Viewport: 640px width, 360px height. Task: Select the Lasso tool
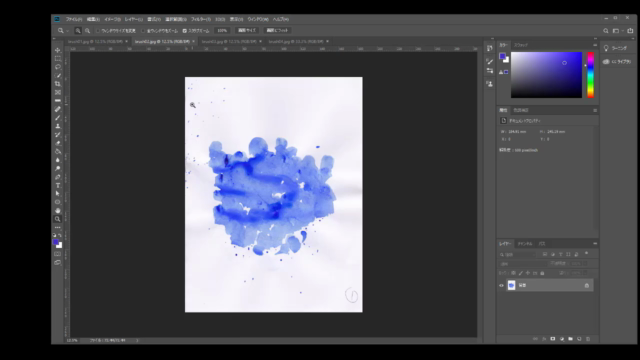tap(58, 67)
